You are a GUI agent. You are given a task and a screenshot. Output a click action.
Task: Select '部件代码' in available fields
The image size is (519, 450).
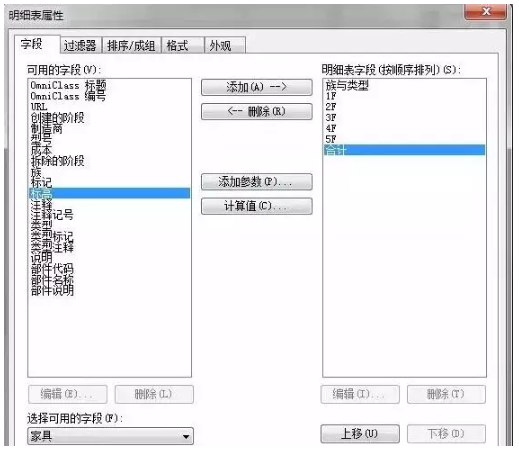tap(109, 269)
